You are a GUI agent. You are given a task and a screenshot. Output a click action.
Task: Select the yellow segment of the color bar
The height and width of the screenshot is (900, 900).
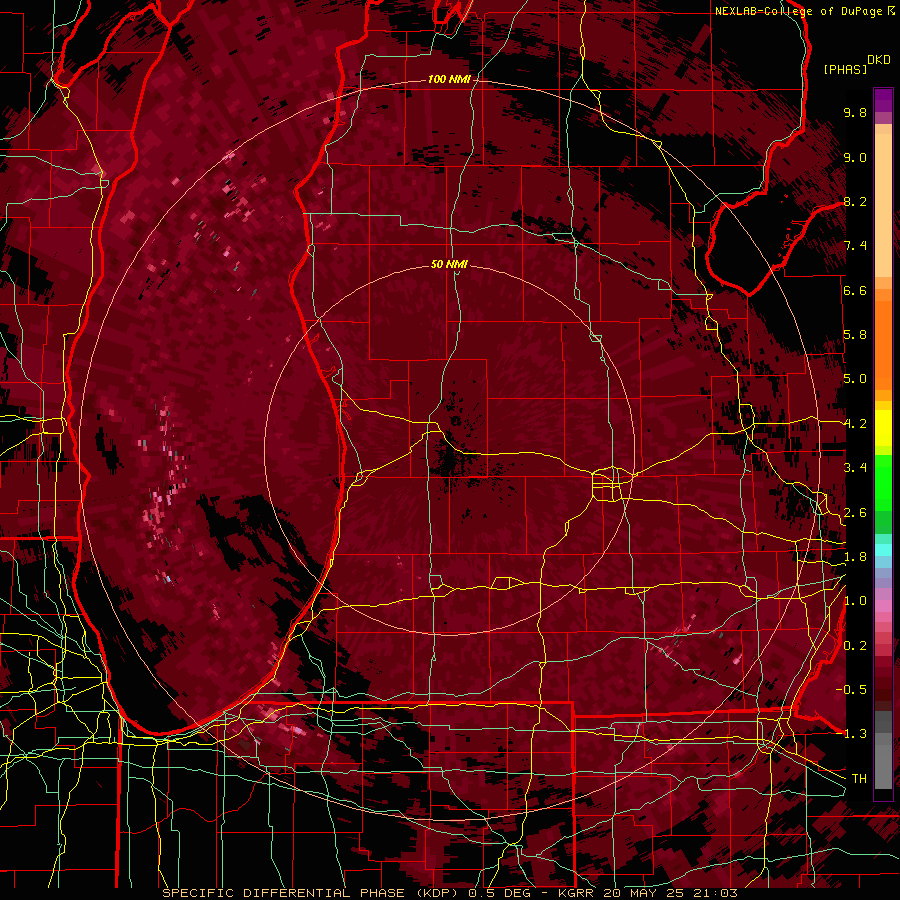[x=883, y=428]
